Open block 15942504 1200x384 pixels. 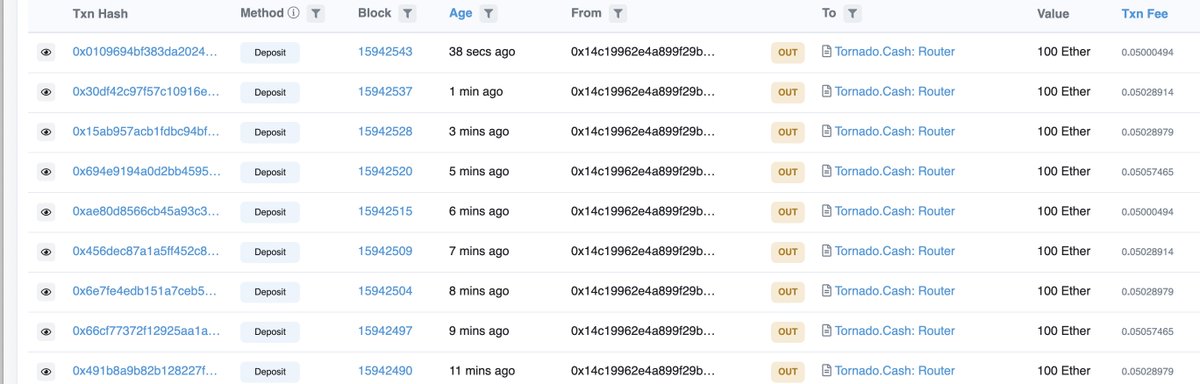click(385, 292)
